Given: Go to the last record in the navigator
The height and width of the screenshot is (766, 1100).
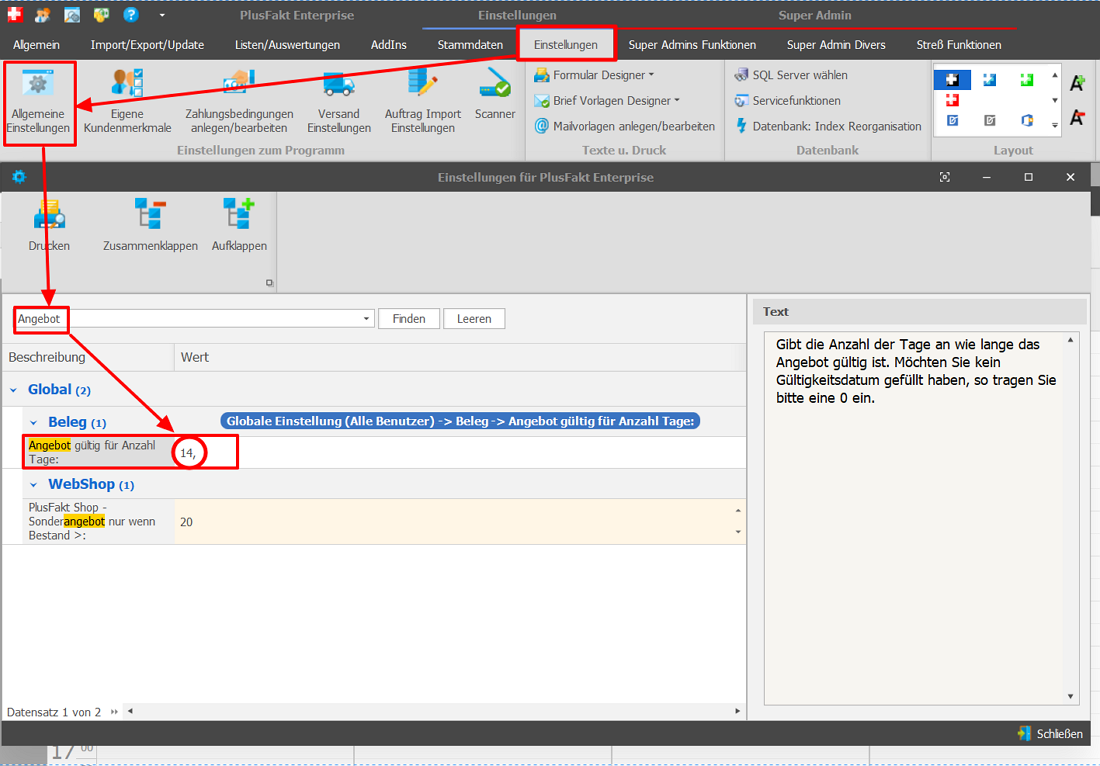Looking at the screenshot, I should 114,712.
